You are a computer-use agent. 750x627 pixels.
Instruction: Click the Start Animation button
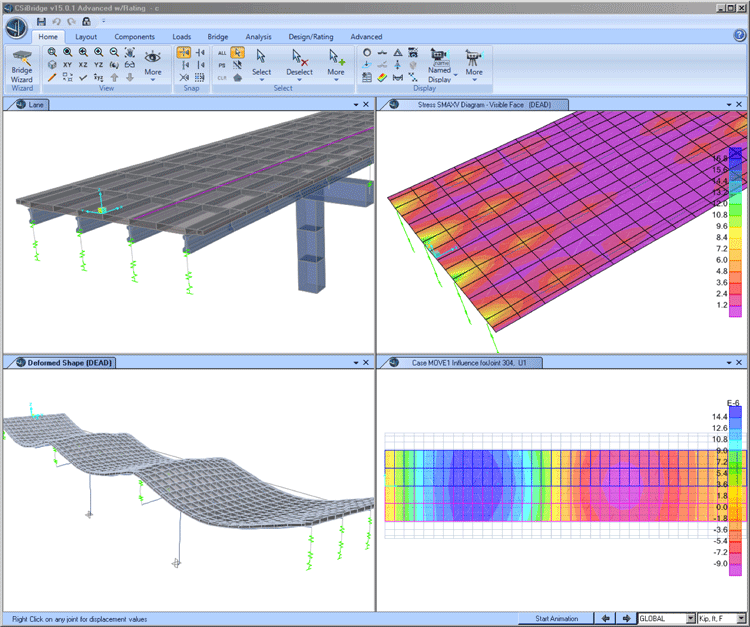556,619
